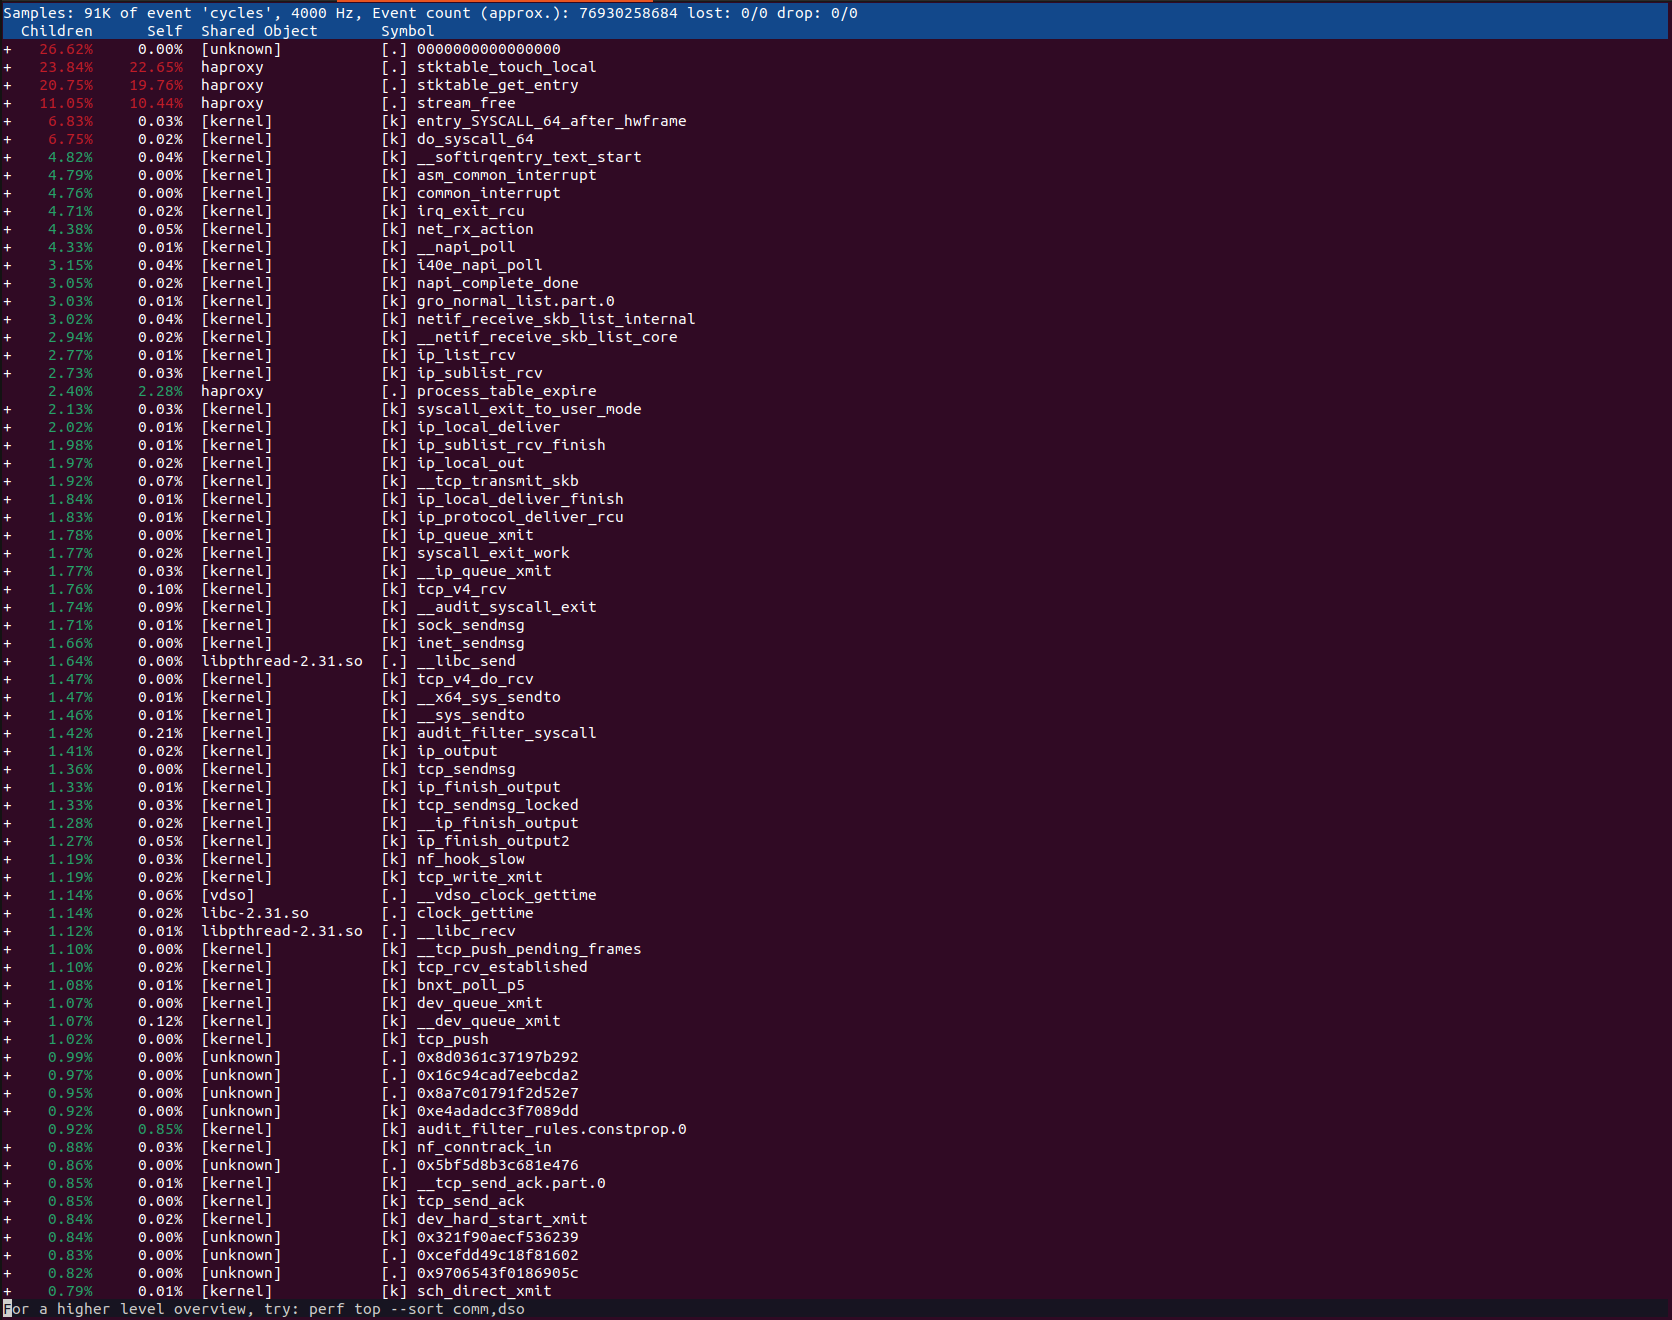1672x1320 pixels.
Task: Click the Shared Object column header
Action: click(258, 30)
